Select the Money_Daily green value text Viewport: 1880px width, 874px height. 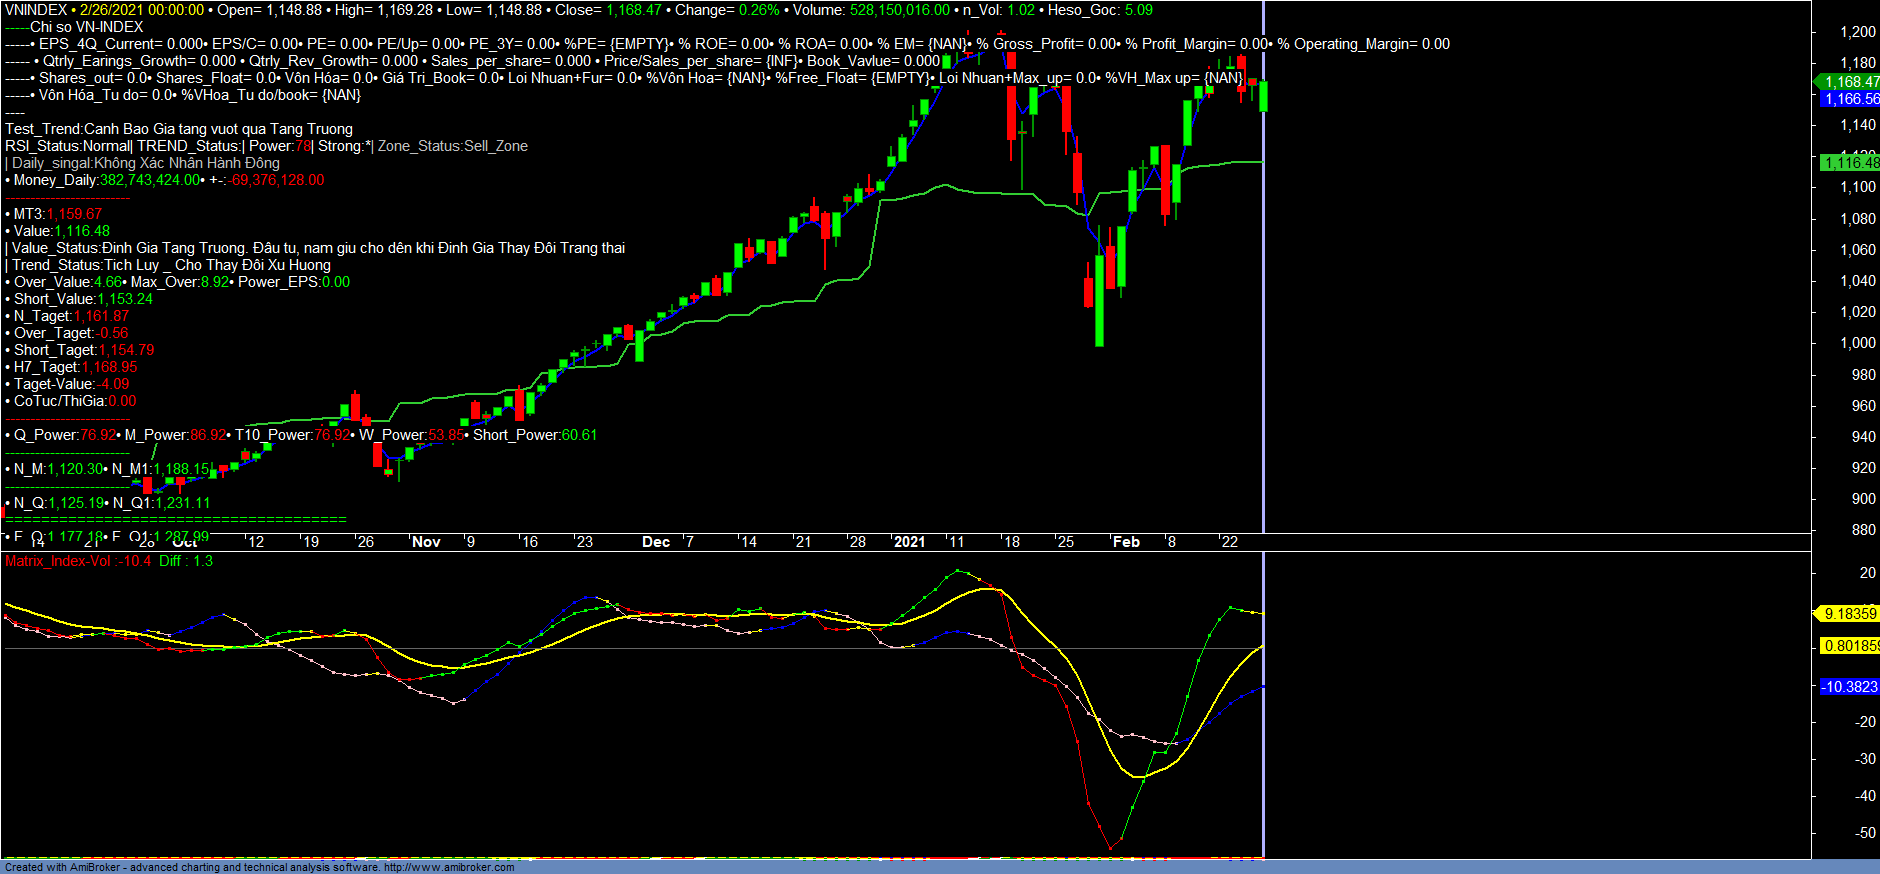click(x=150, y=180)
